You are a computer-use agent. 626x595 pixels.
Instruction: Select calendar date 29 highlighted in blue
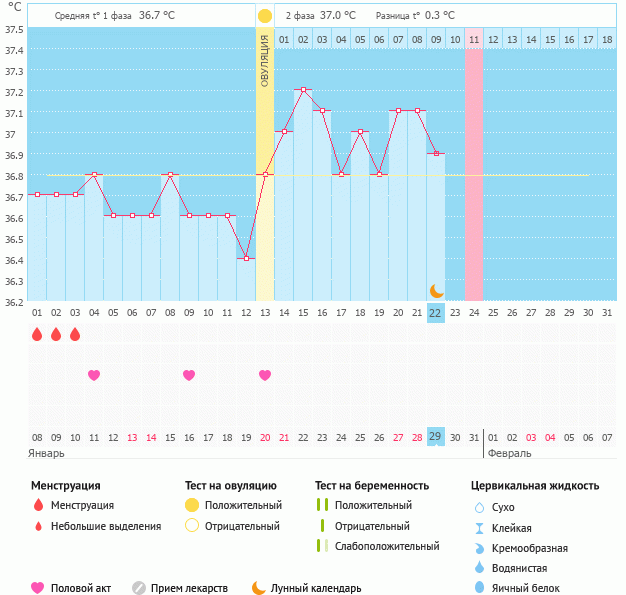pos(435,437)
